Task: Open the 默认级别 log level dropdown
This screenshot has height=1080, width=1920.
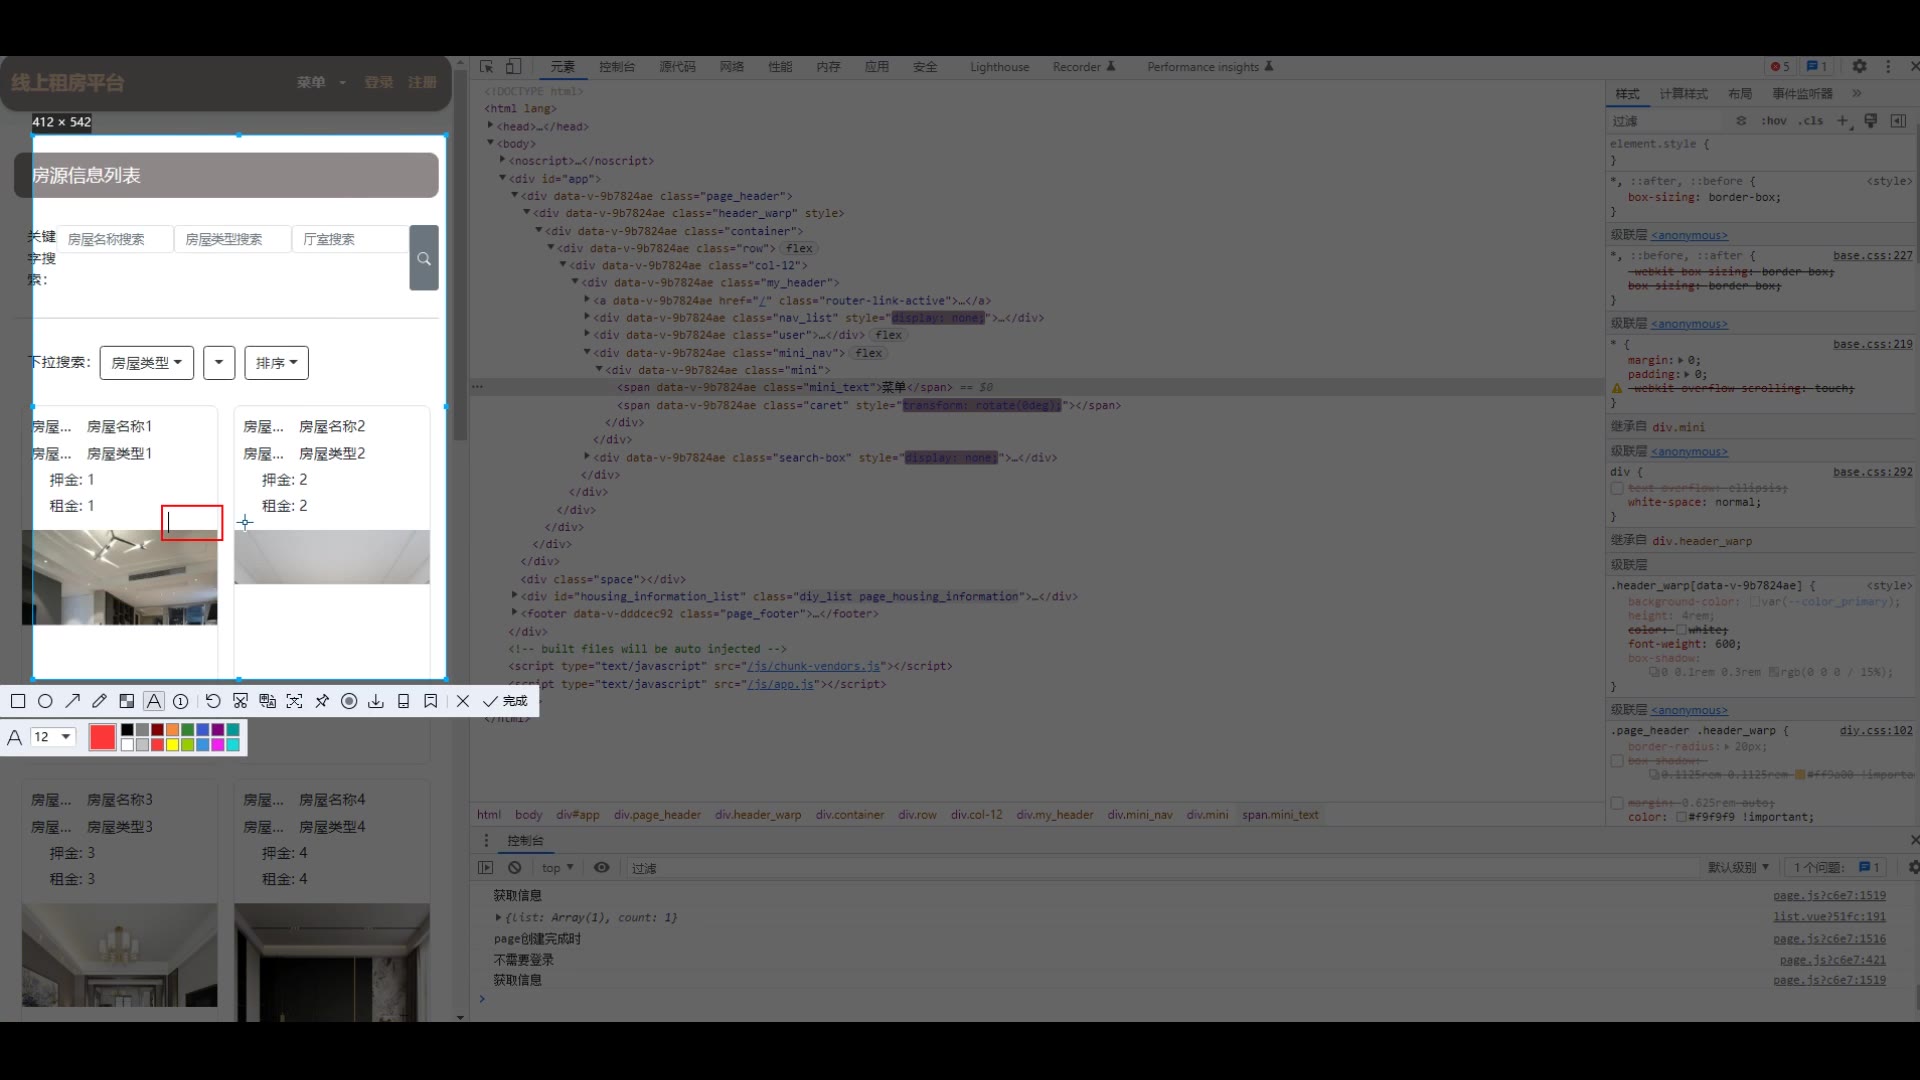Action: coord(1738,868)
